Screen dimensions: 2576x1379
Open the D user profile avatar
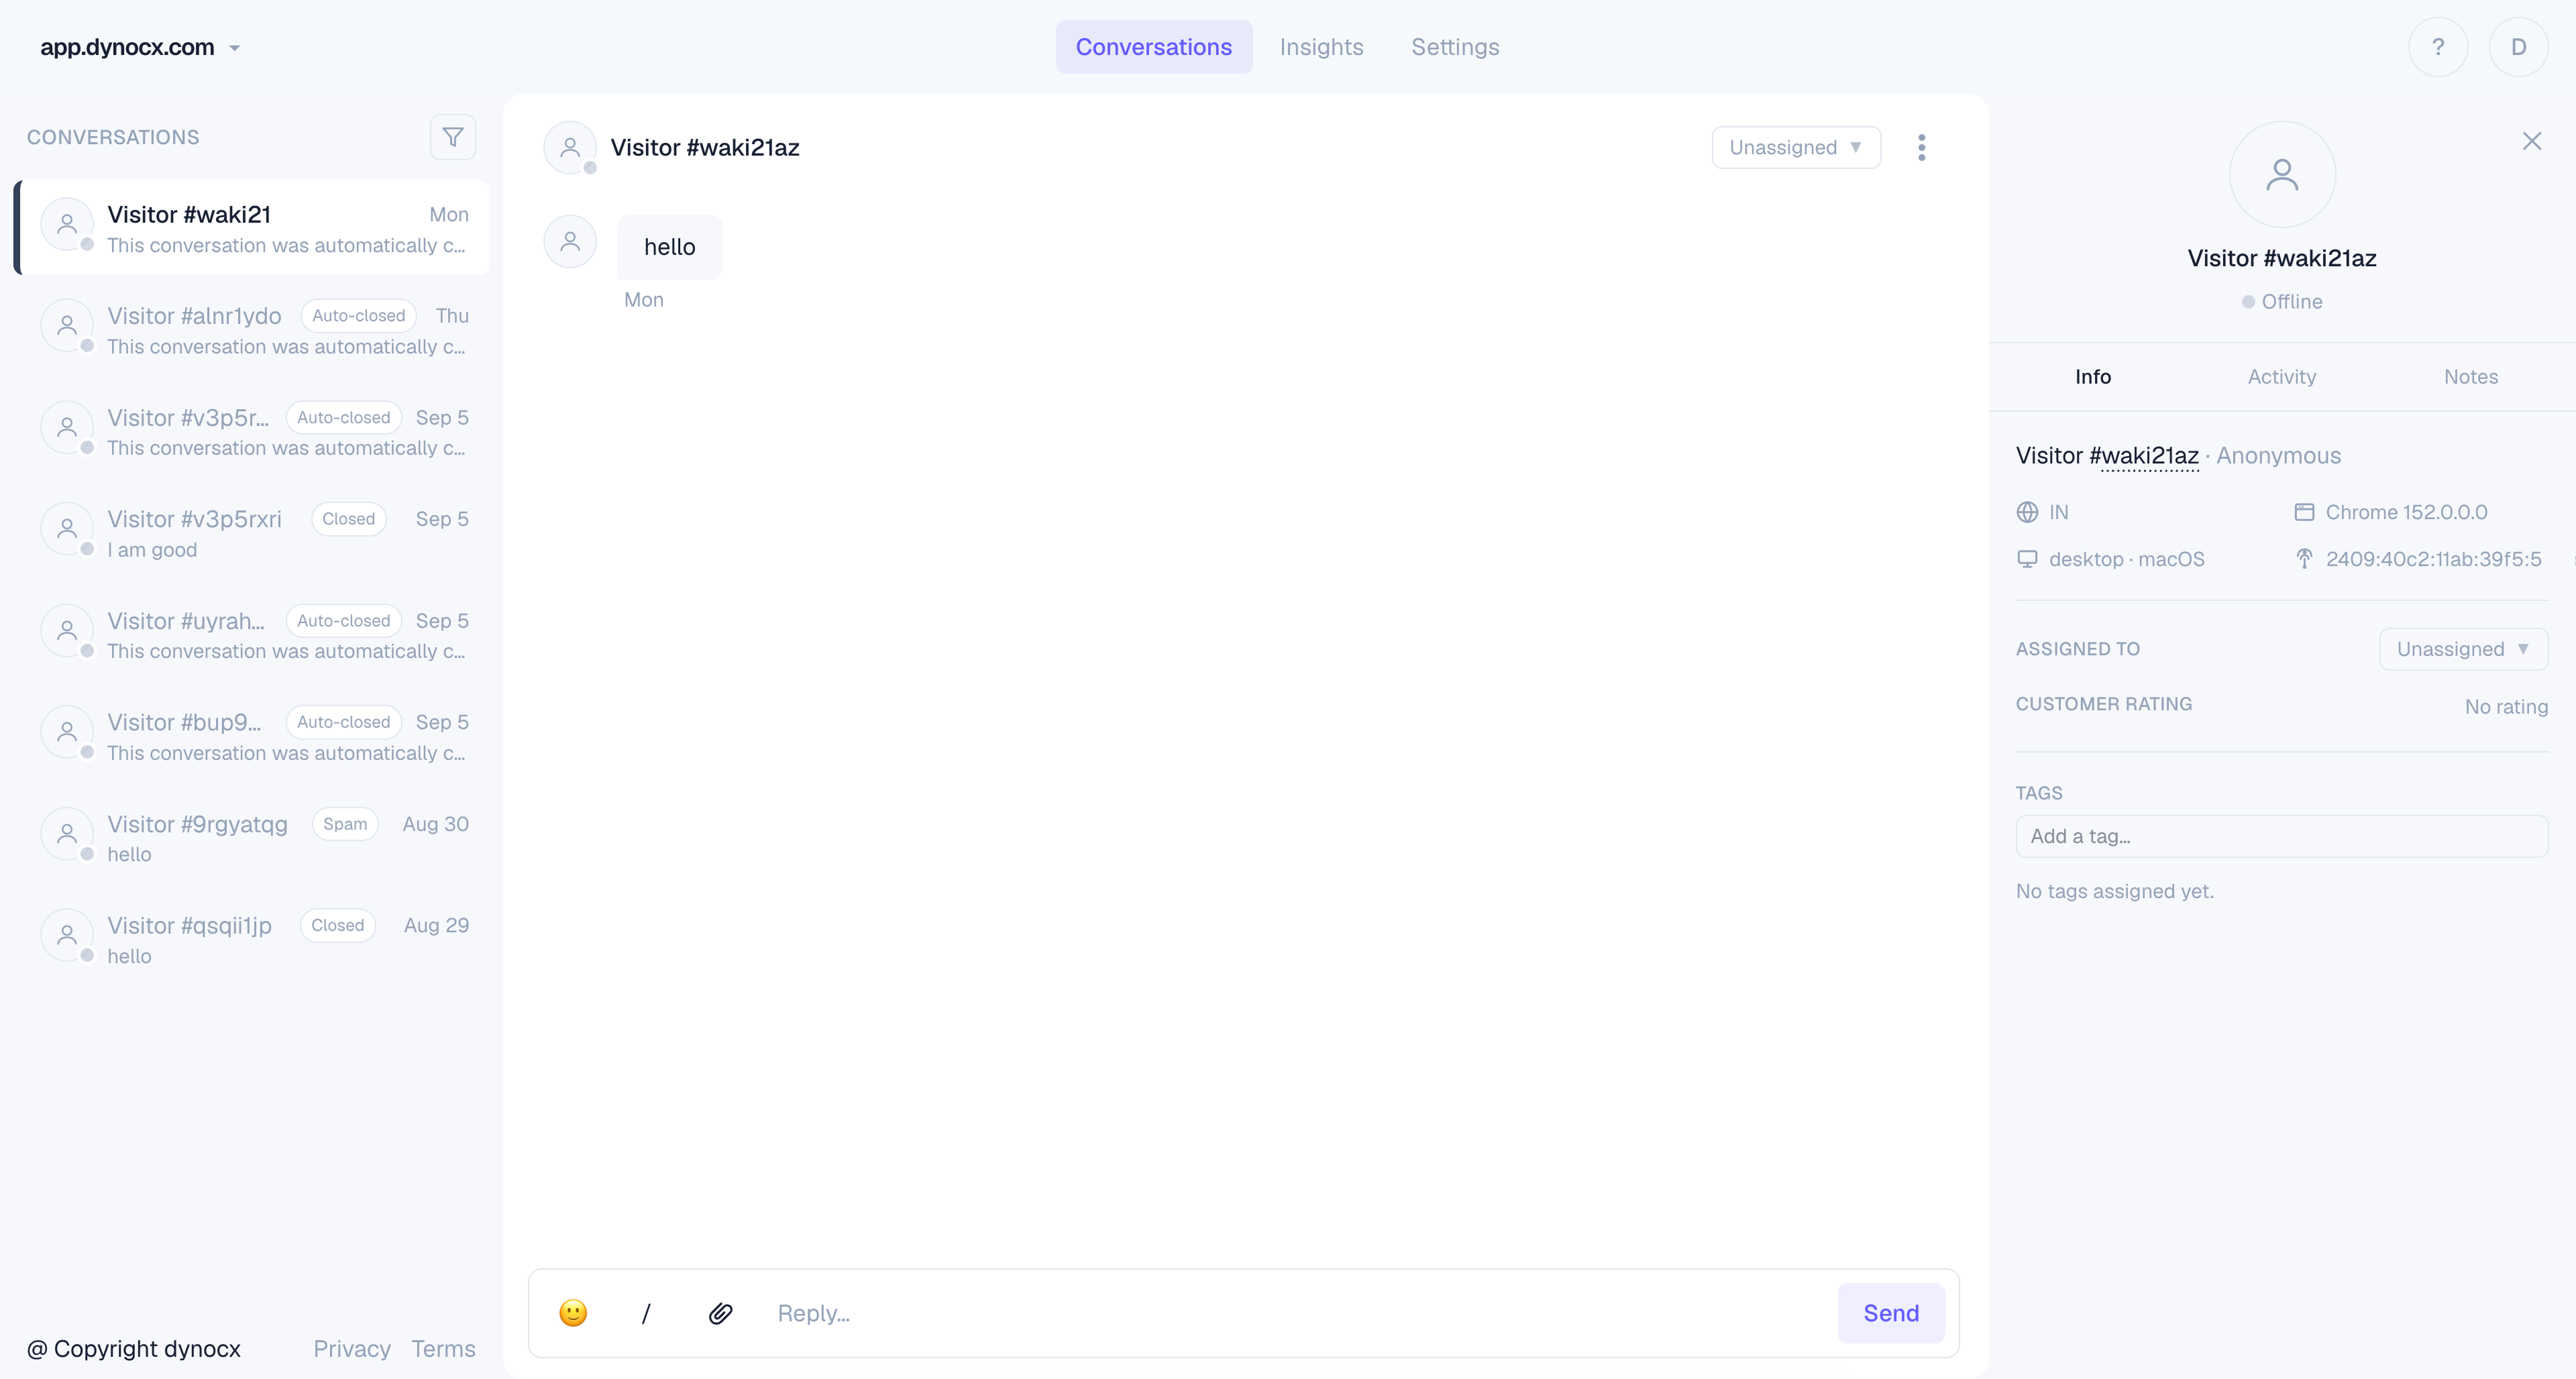pyautogui.click(x=2518, y=47)
